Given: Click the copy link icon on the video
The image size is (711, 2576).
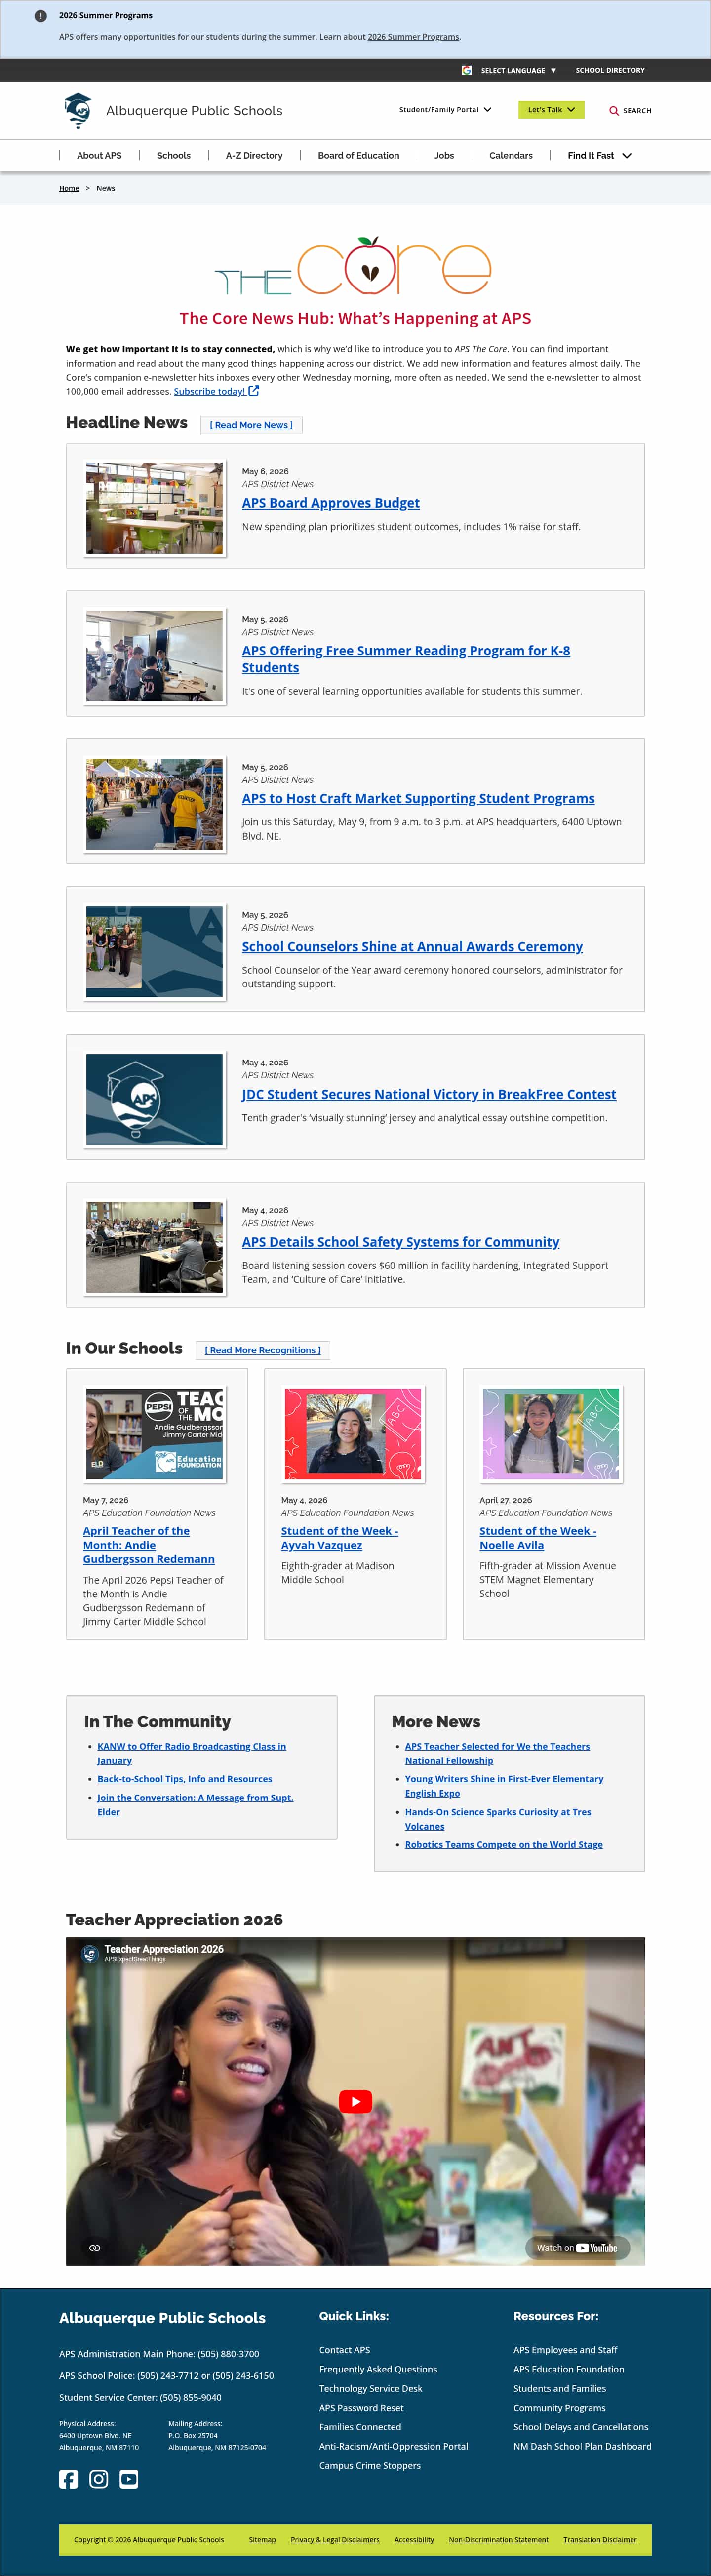Looking at the screenshot, I should 95,2248.
